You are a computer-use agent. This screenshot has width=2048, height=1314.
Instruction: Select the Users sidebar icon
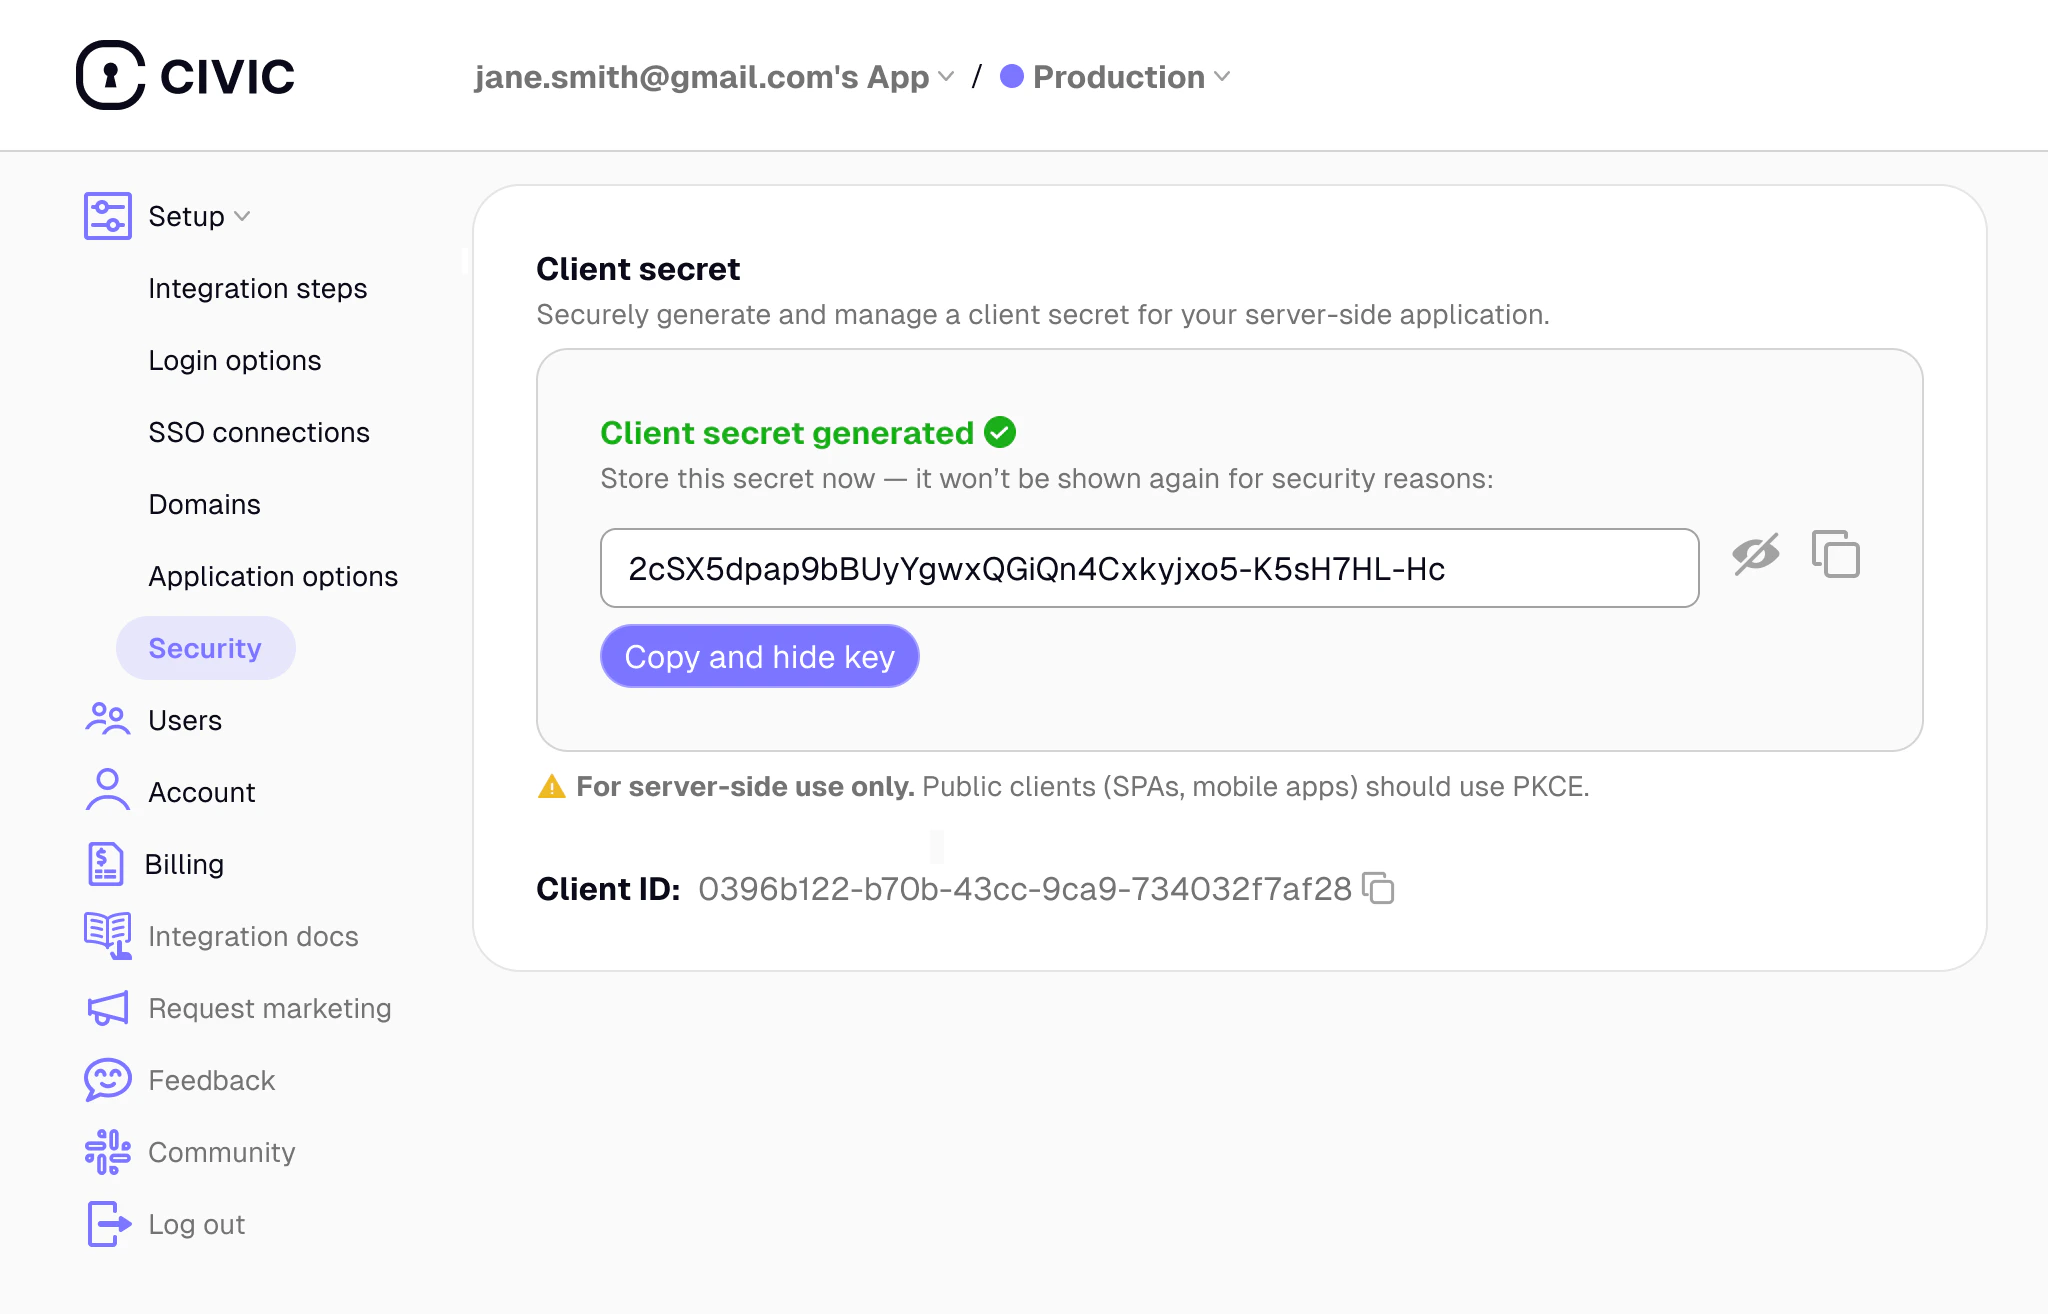pos(107,719)
